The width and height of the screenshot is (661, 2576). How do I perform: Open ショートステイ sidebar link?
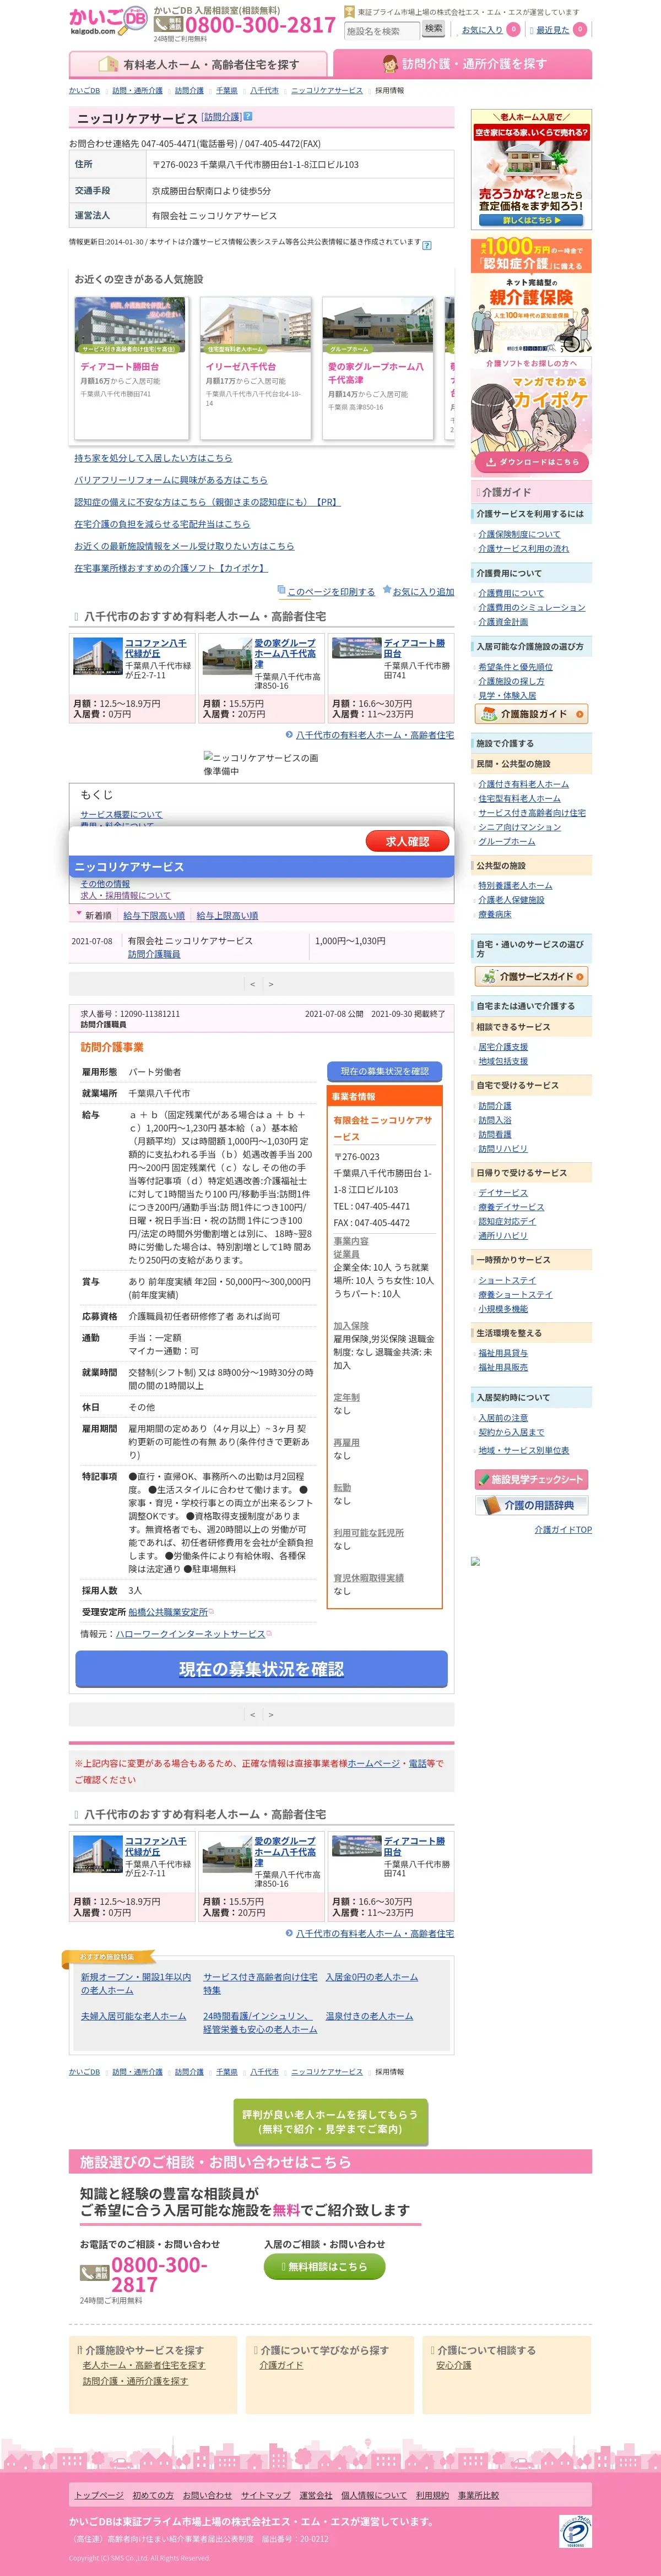pyautogui.click(x=507, y=1280)
